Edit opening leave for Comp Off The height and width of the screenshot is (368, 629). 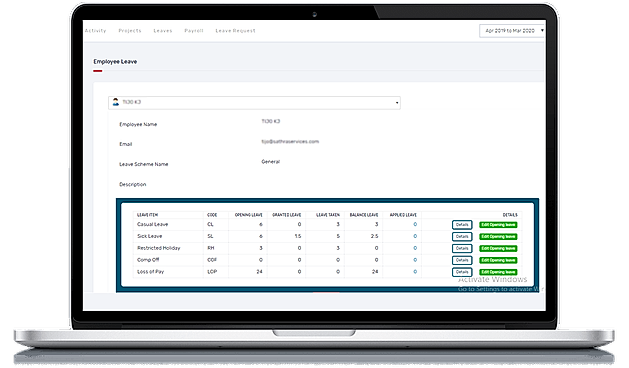click(498, 260)
